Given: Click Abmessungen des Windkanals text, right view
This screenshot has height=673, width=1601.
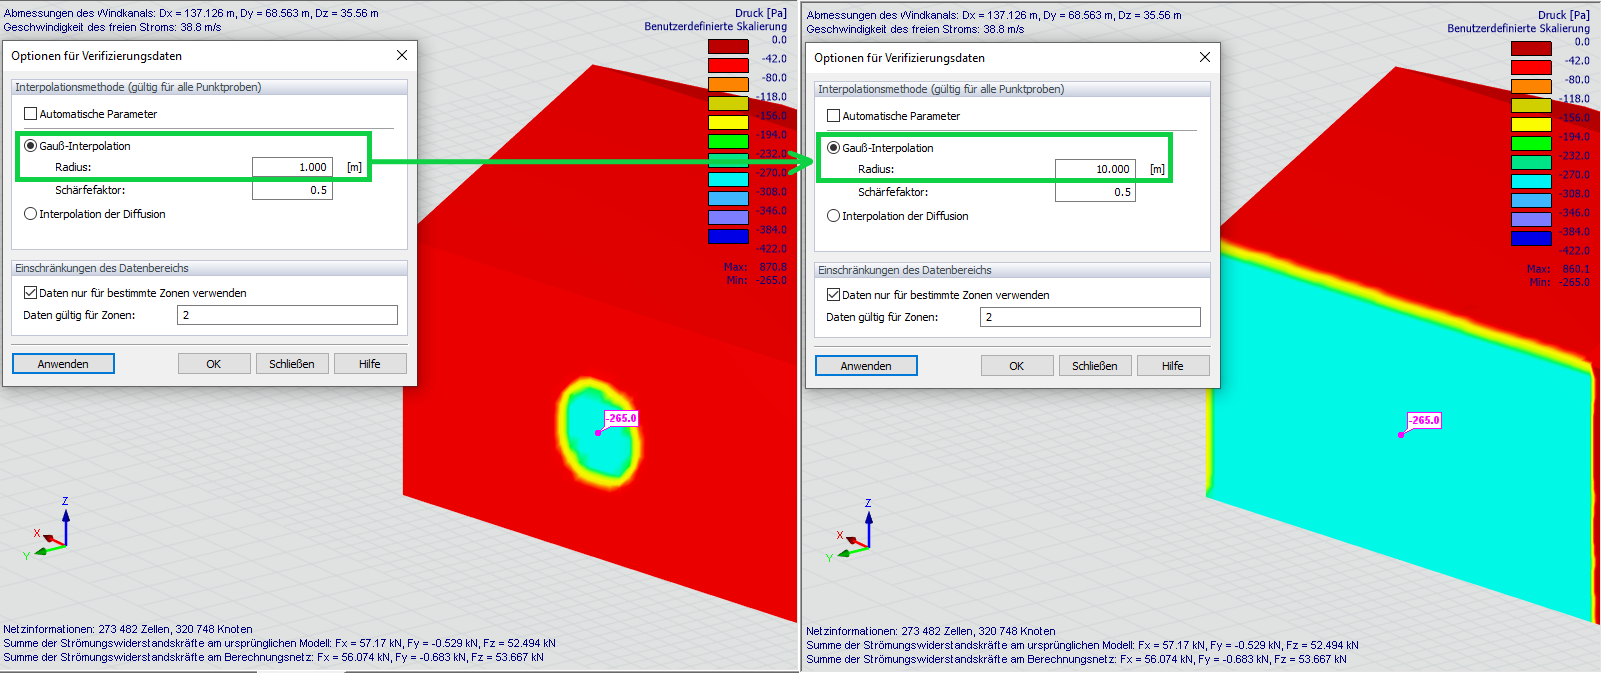Looking at the screenshot, I should tap(994, 15).
